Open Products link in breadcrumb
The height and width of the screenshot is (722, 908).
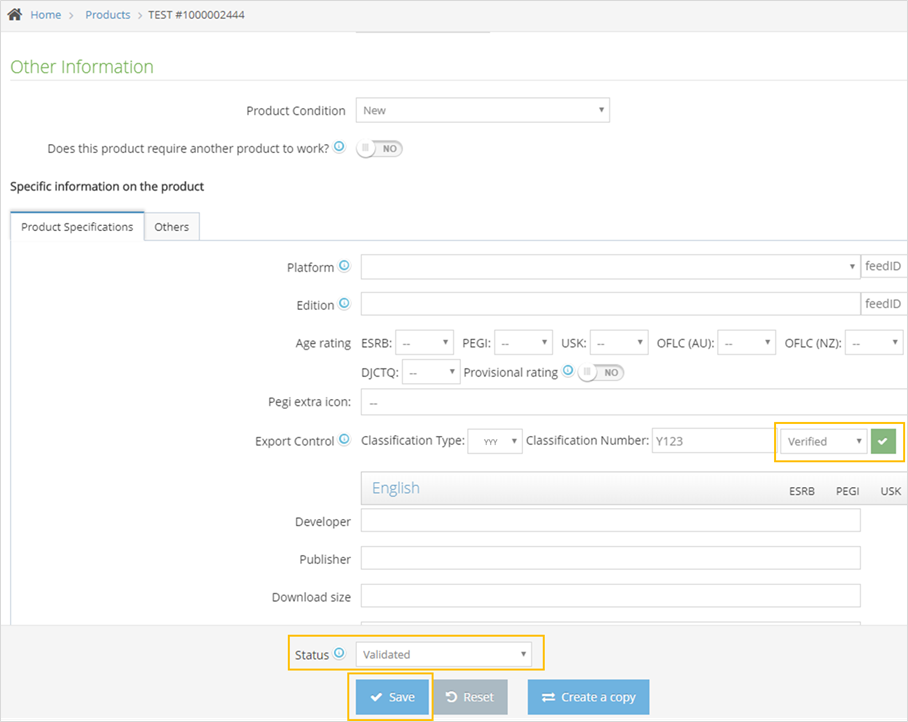point(108,15)
